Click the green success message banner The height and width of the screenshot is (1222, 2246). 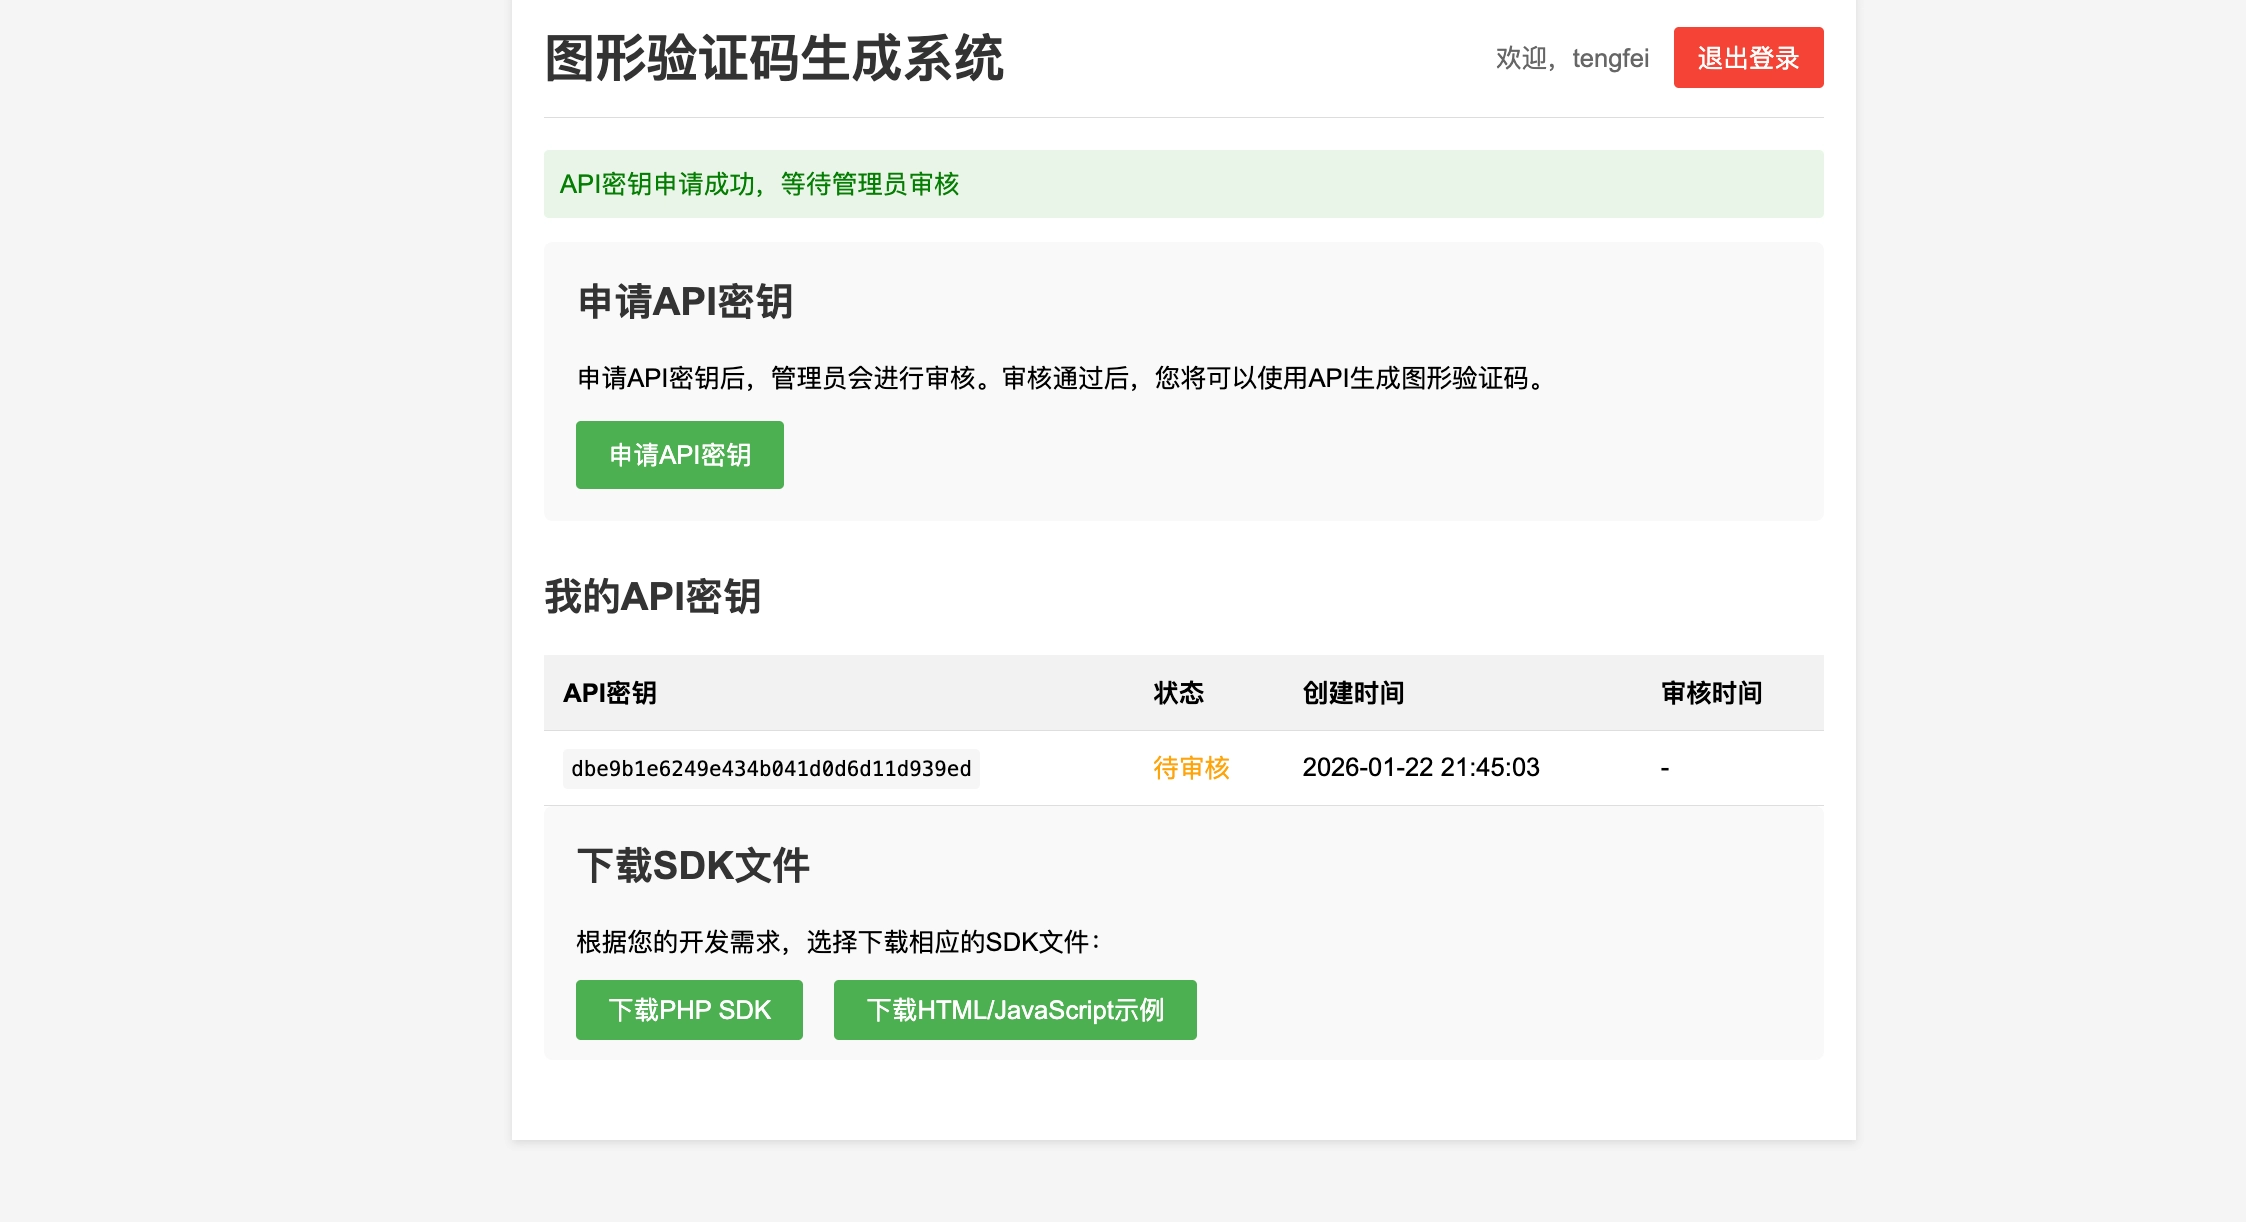pyautogui.click(x=1183, y=184)
